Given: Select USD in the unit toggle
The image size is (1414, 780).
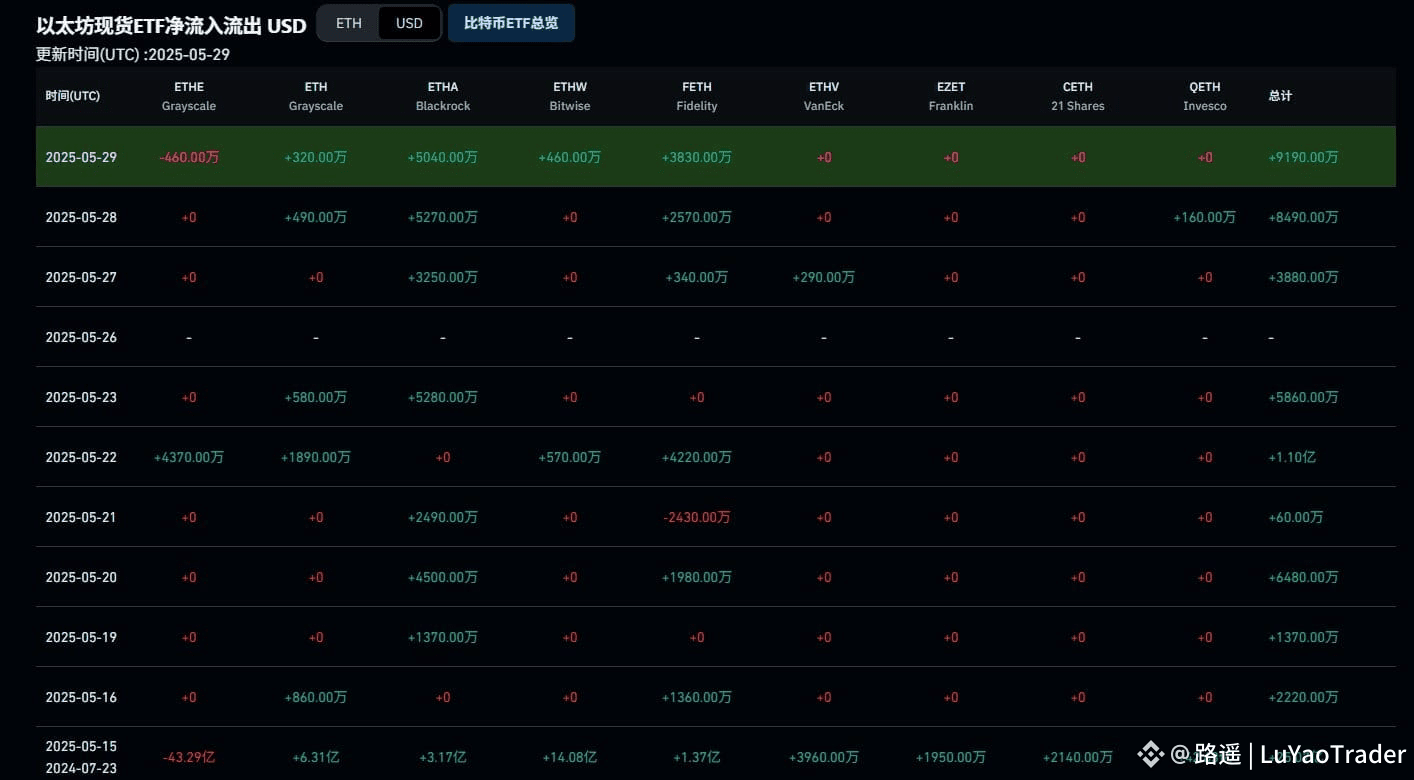Looking at the screenshot, I should (x=409, y=23).
